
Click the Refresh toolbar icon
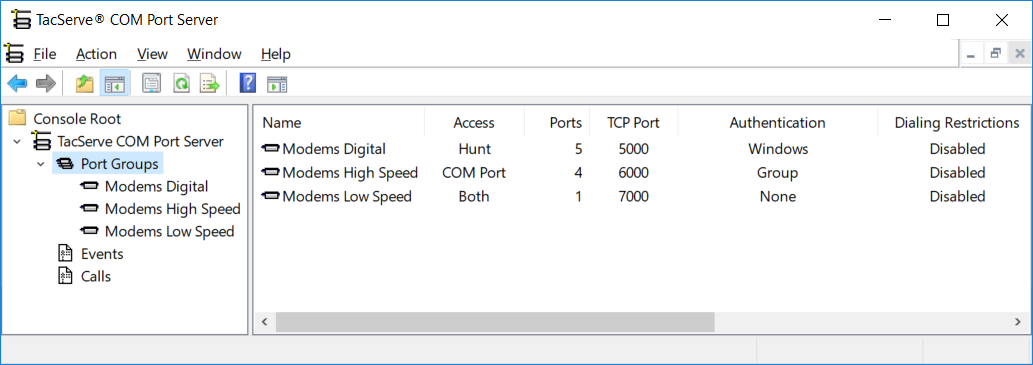point(181,84)
